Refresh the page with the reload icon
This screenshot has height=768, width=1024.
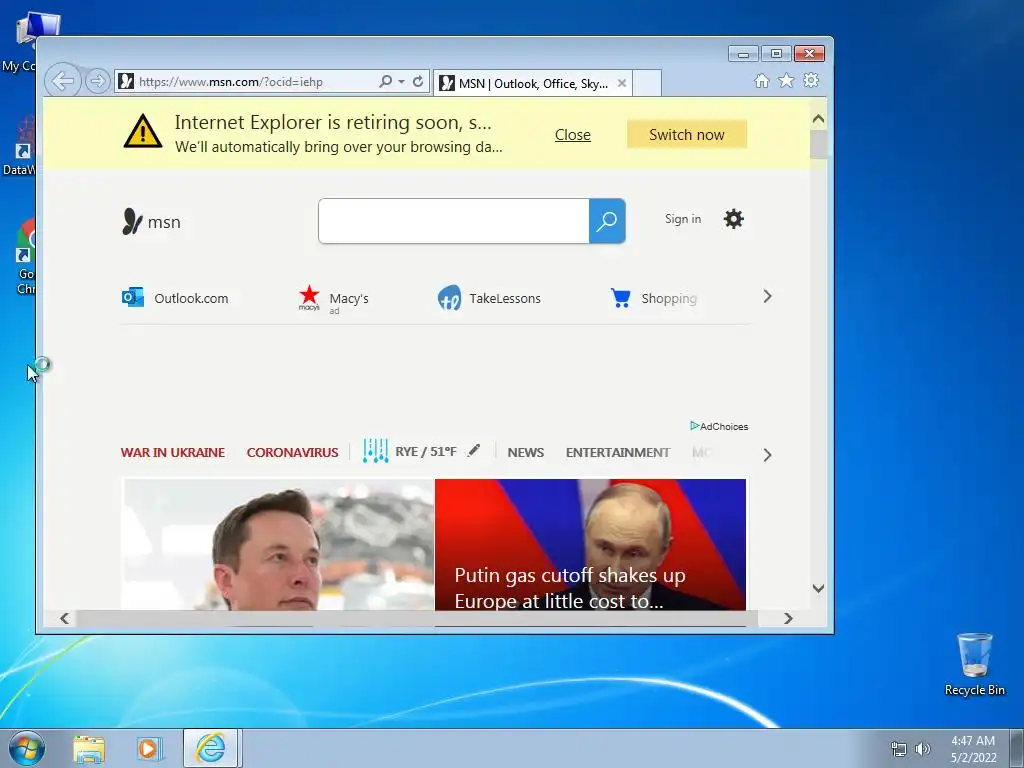pos(418,82)
